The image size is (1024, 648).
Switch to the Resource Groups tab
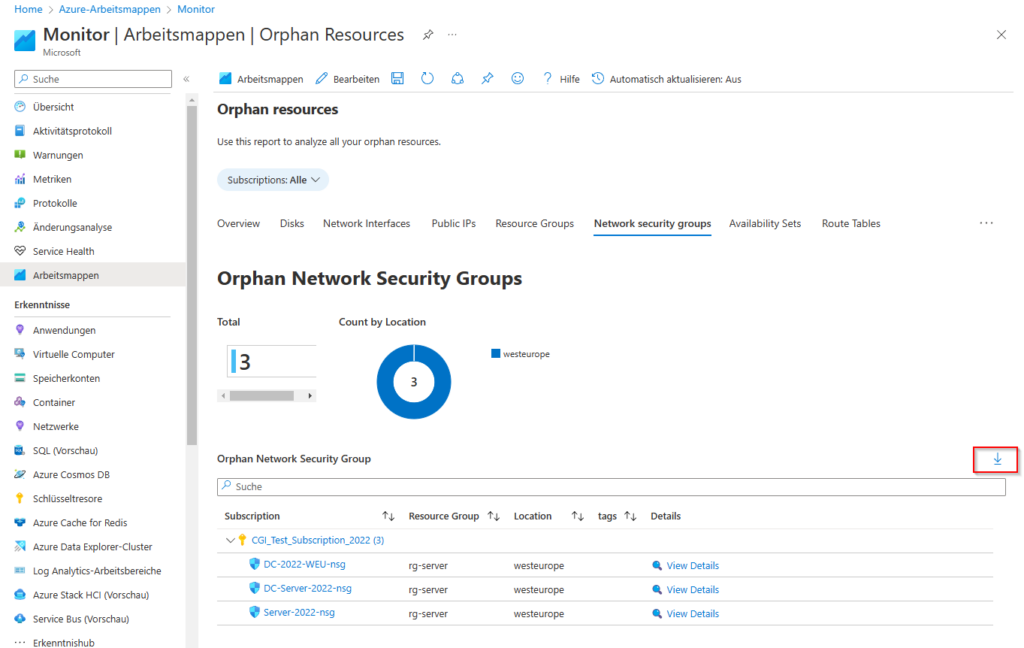[x=534, y=223]
